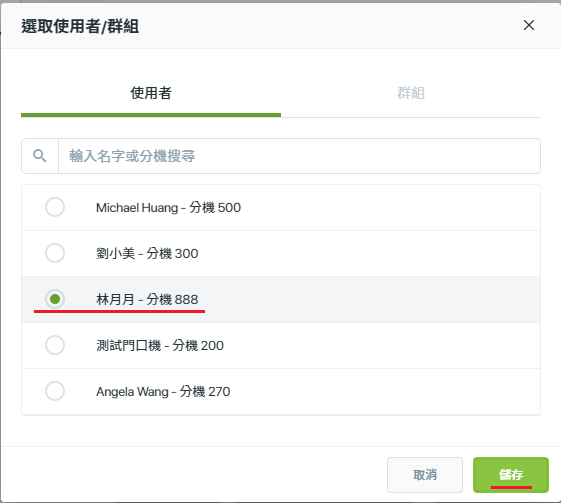The height and width of the screenshot is (503, 561).
Task: Click the 林月月 - 分機 888 label
Action: tap(147, 299)
